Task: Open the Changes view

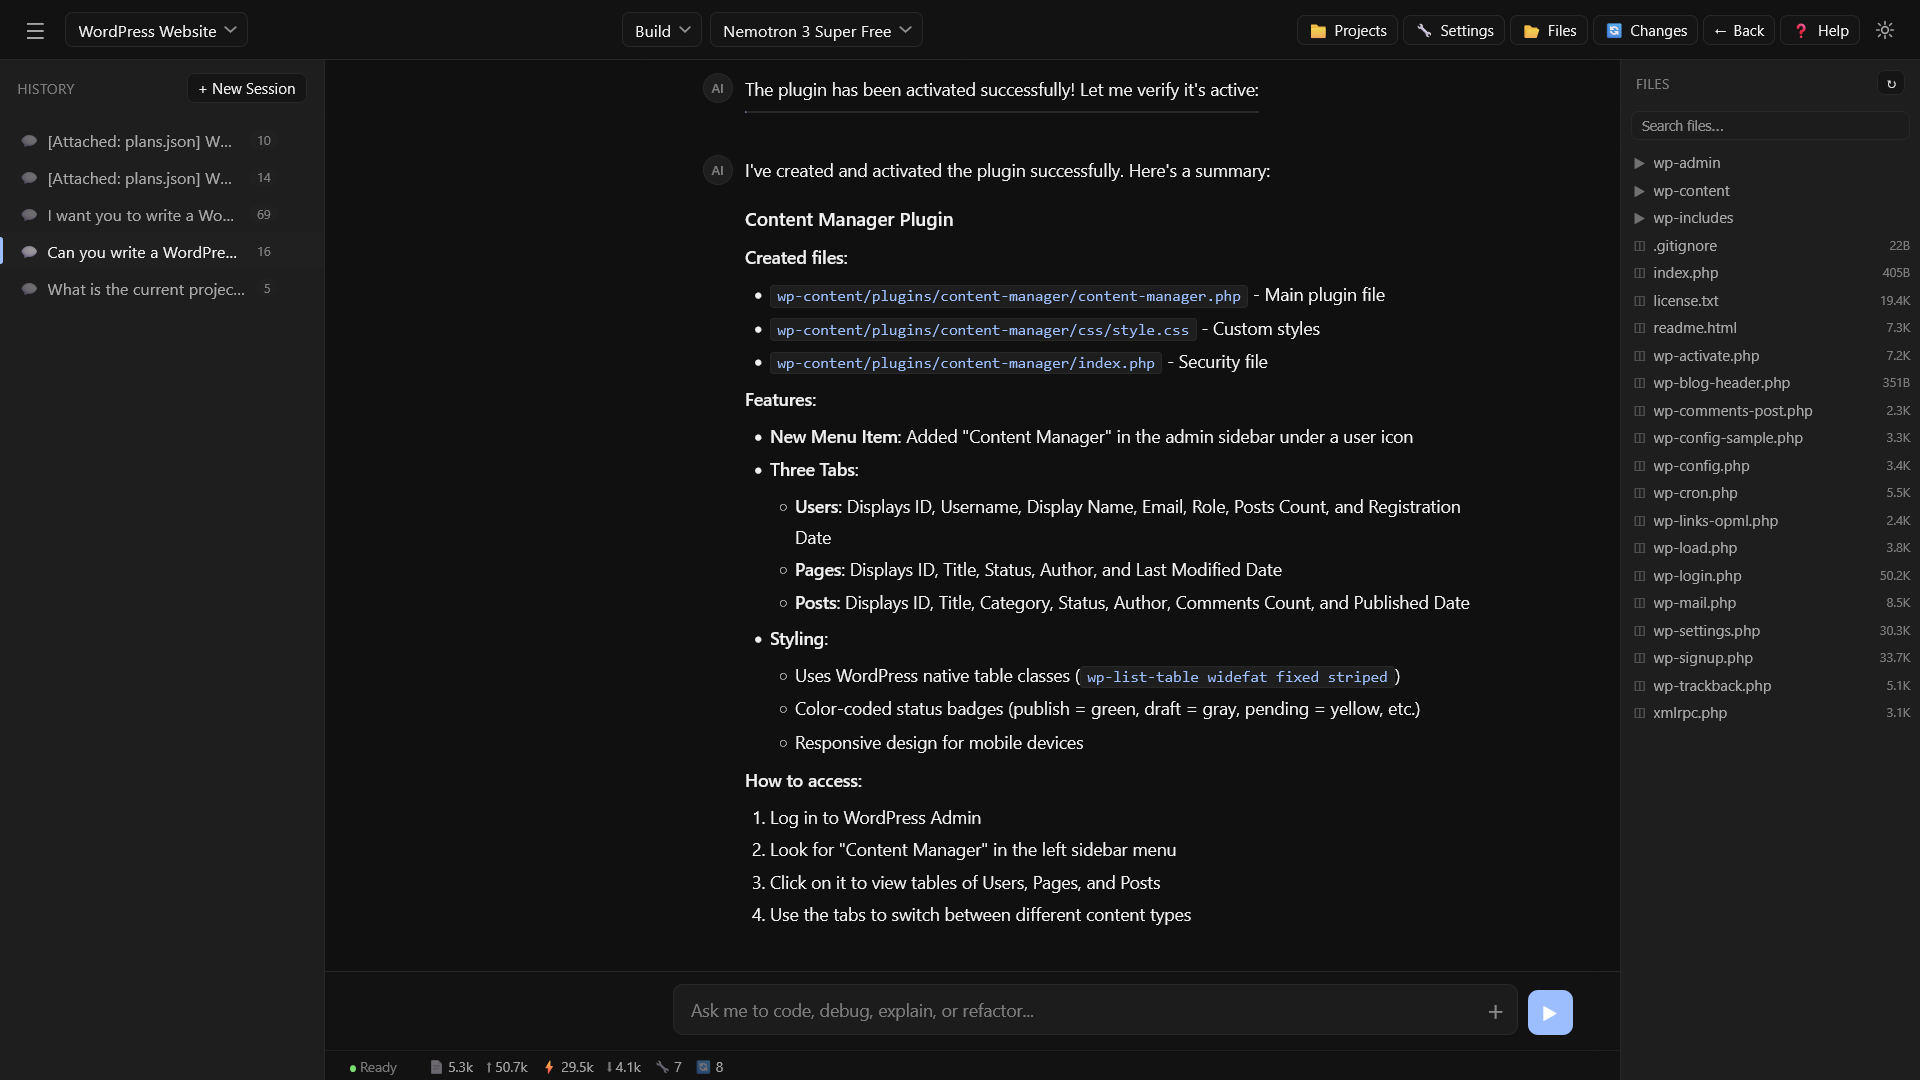Action: click(x=1646, y=30)
